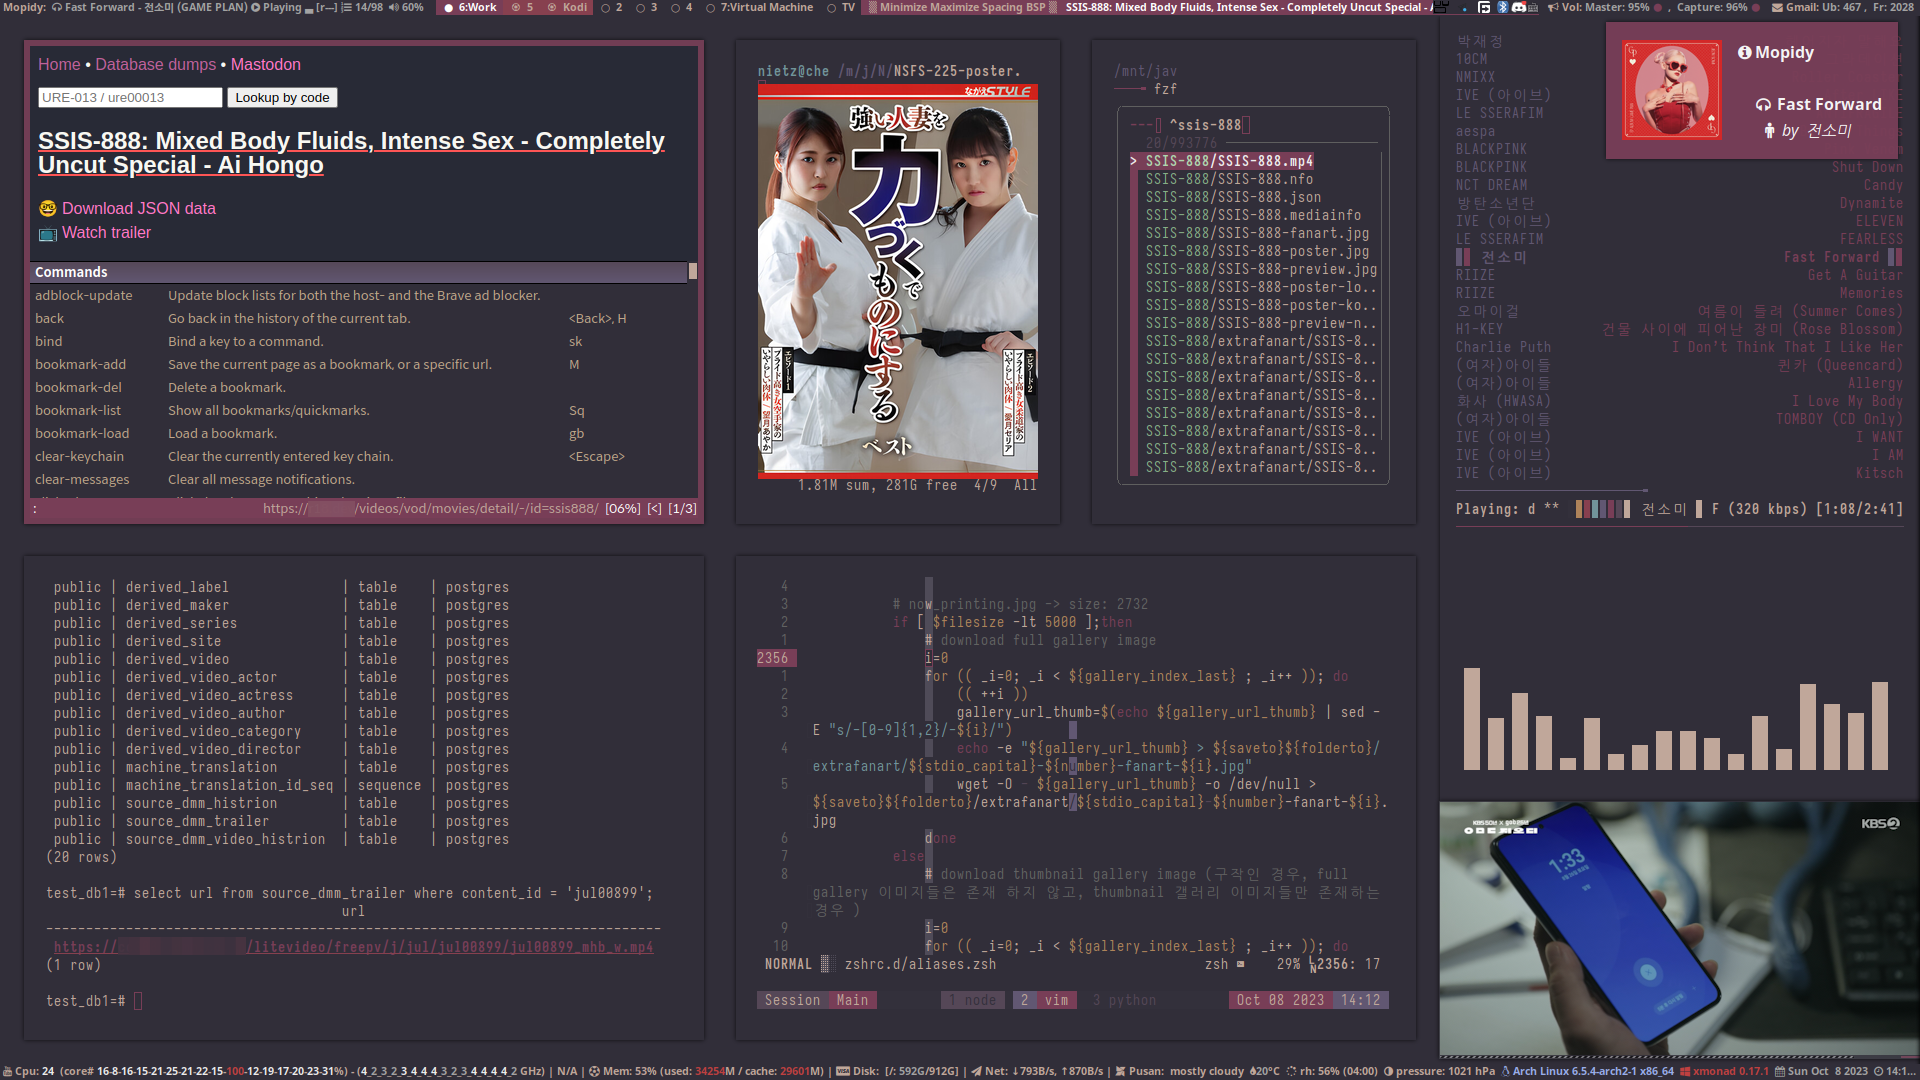1920x1080 pixels.
Task: Switch to the TV workspace
Action: [x=841, y=7]
